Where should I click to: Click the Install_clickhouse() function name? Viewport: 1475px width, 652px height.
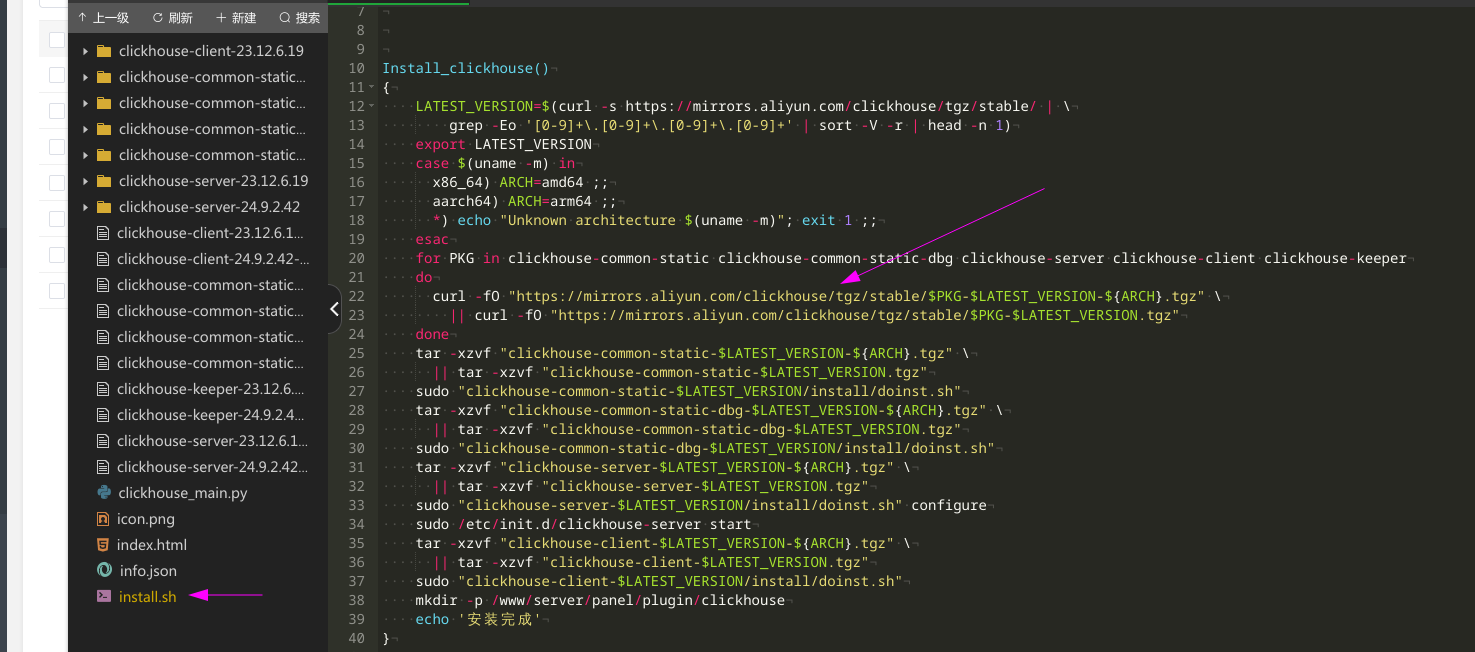(466, 68)
